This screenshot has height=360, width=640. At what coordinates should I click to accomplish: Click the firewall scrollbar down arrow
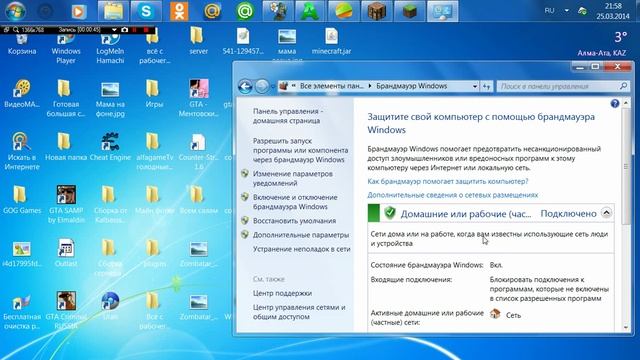tap(626, 328)
